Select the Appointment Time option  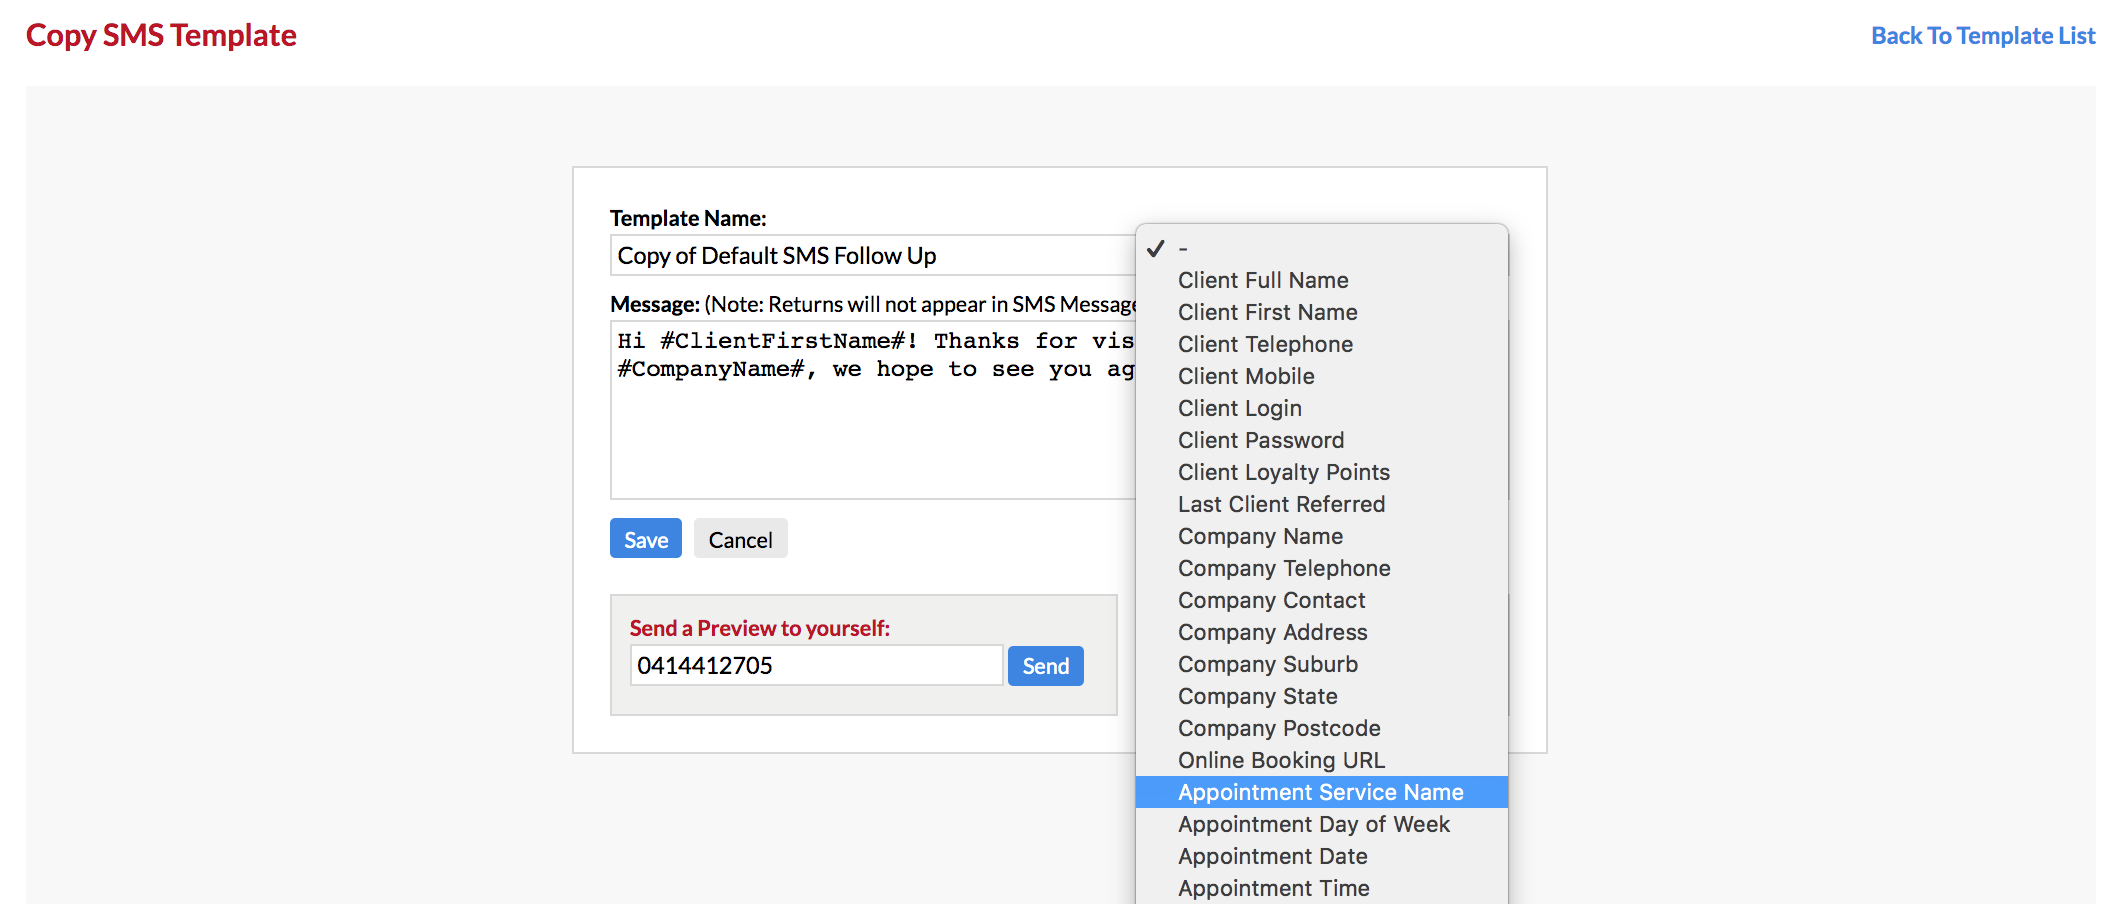tap(1273, 888)
